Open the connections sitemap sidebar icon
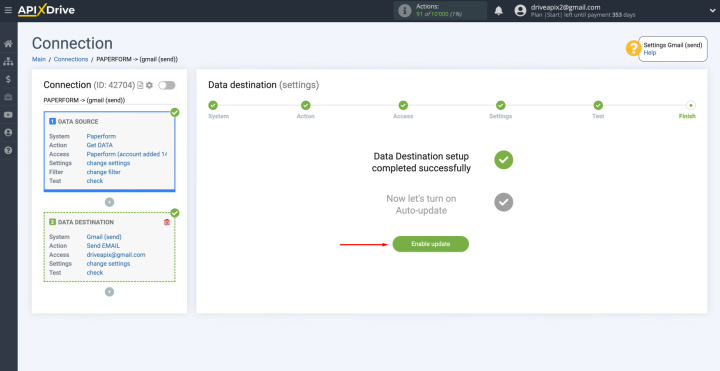The image size is (720, 371). tap(8, 61)
